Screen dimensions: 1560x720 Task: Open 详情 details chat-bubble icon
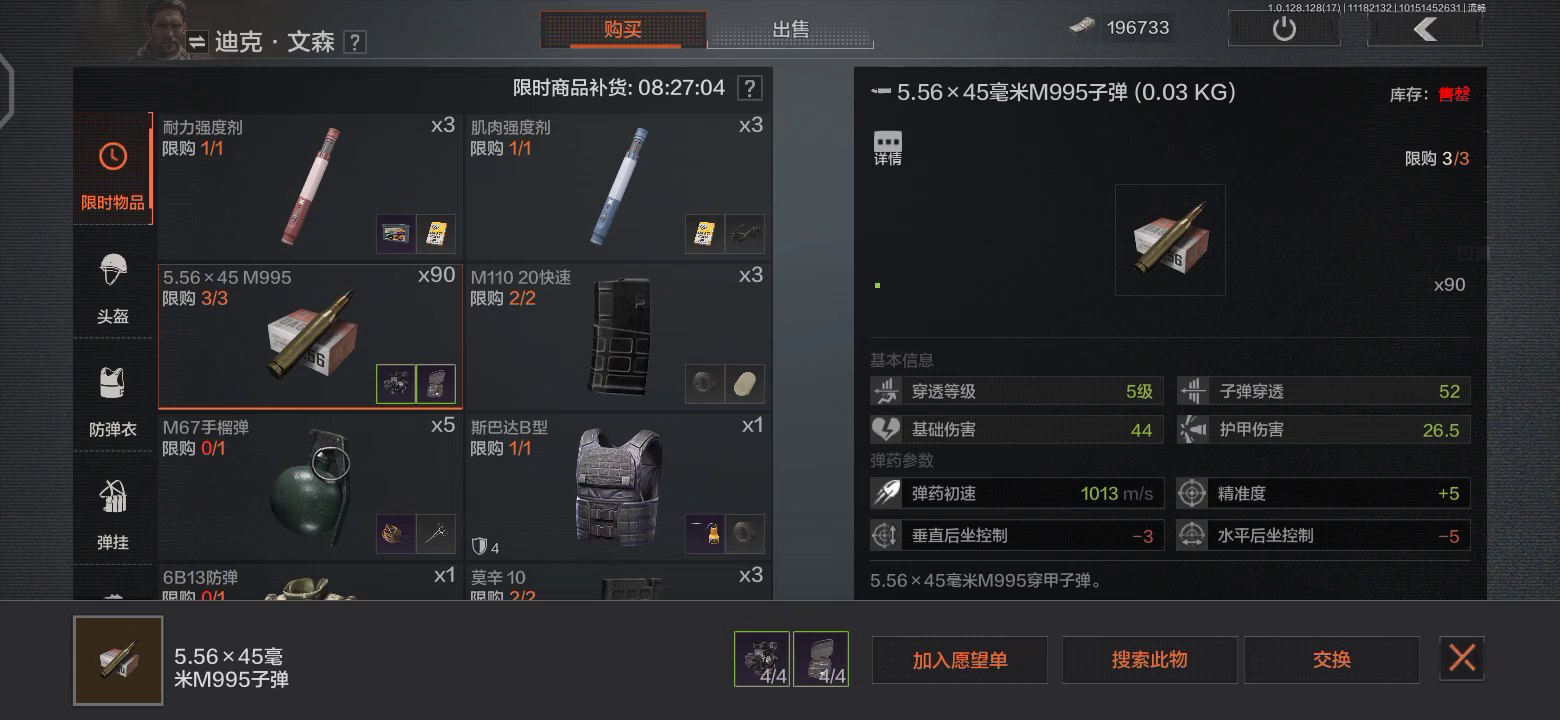(888, 148)
